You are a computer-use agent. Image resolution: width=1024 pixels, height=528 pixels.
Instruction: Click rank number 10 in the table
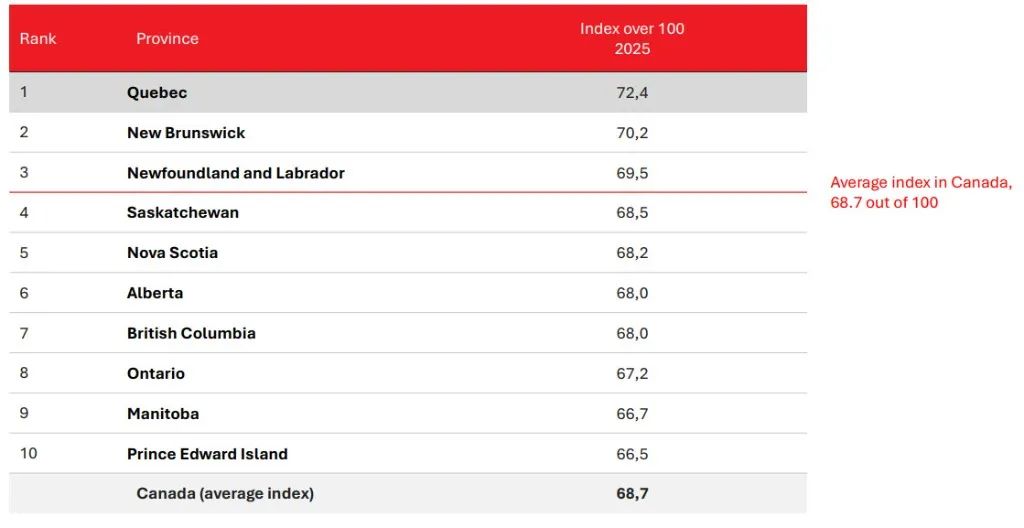click(x=28, y=454)
